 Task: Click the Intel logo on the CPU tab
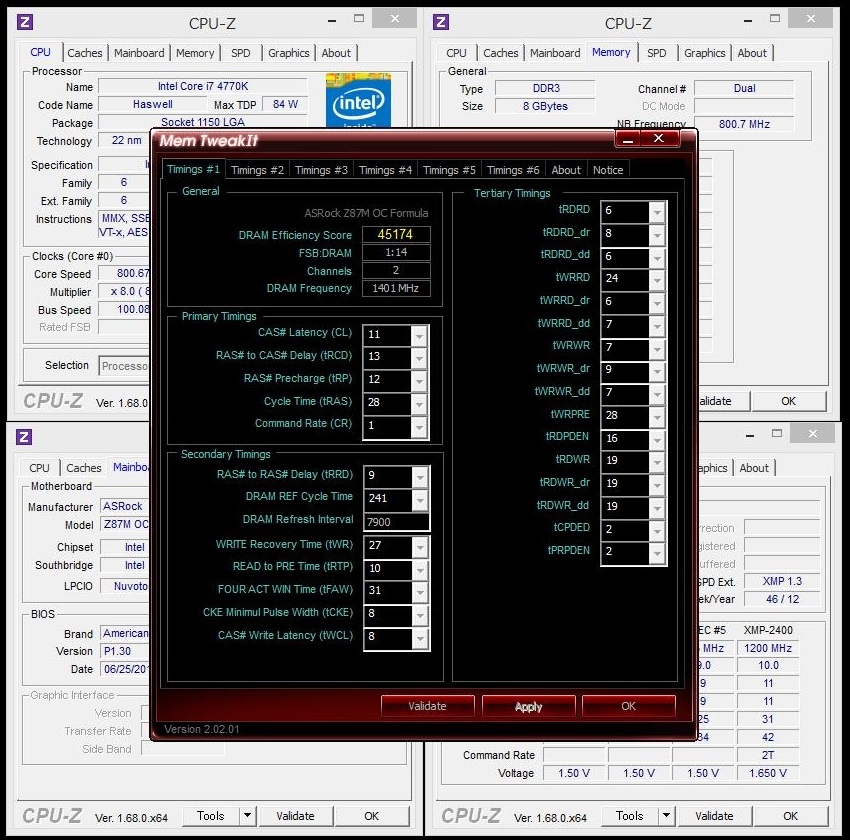point(358,101)
